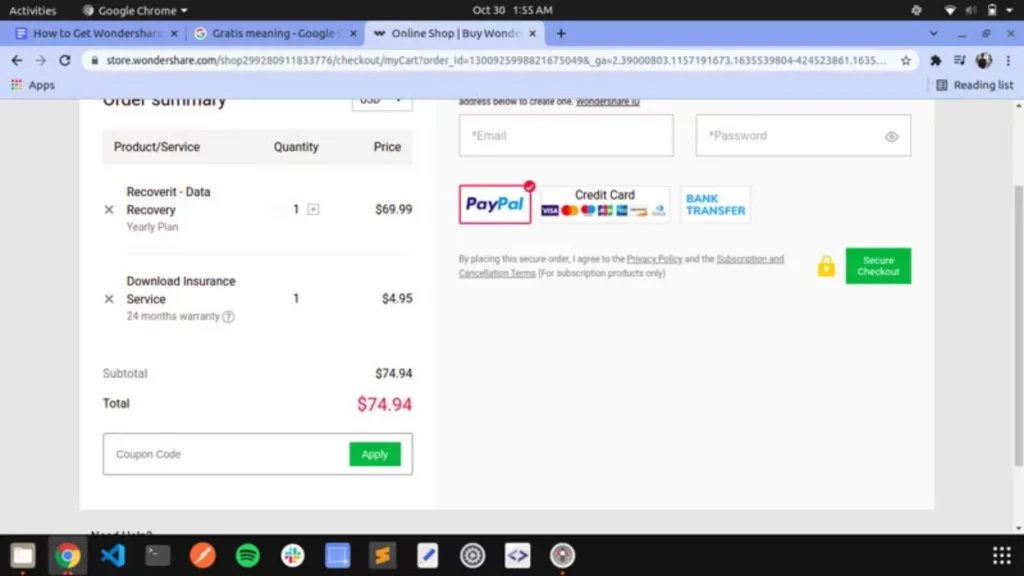This screenshot has width=1024, height=576.
Task: Click the Email input field
Action: 565,136
